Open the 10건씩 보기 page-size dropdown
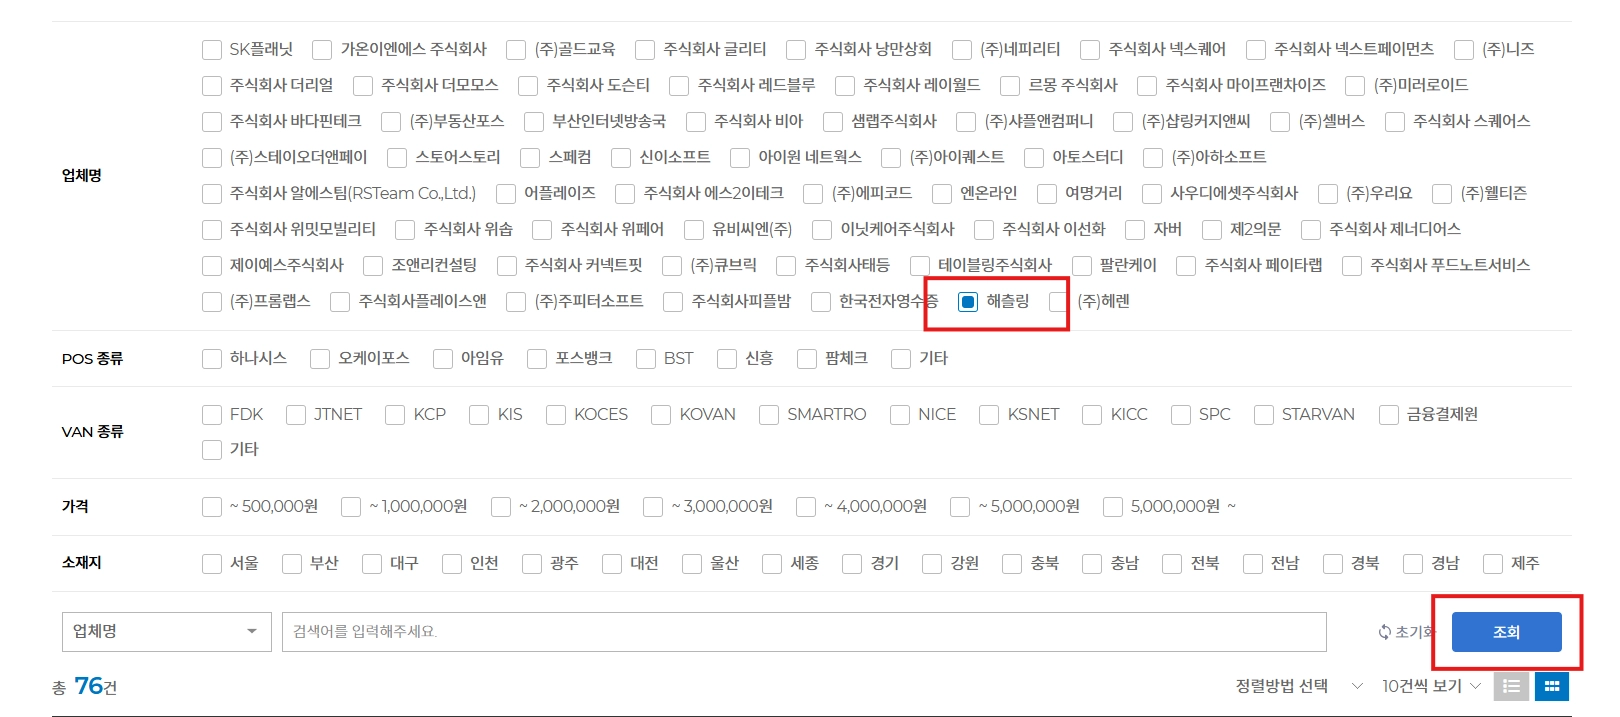The height and width of the screenshot is (717, 1620). tap(1431, 686)
